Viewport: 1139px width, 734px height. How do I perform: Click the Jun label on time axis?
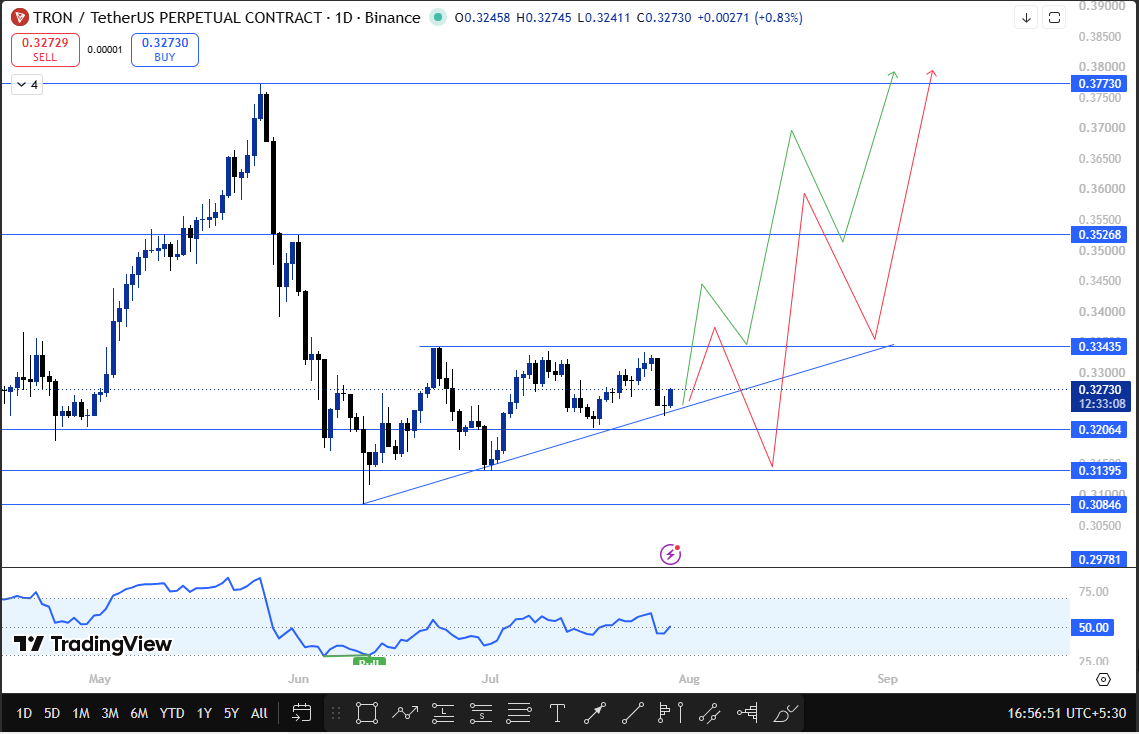click(299, 679)
